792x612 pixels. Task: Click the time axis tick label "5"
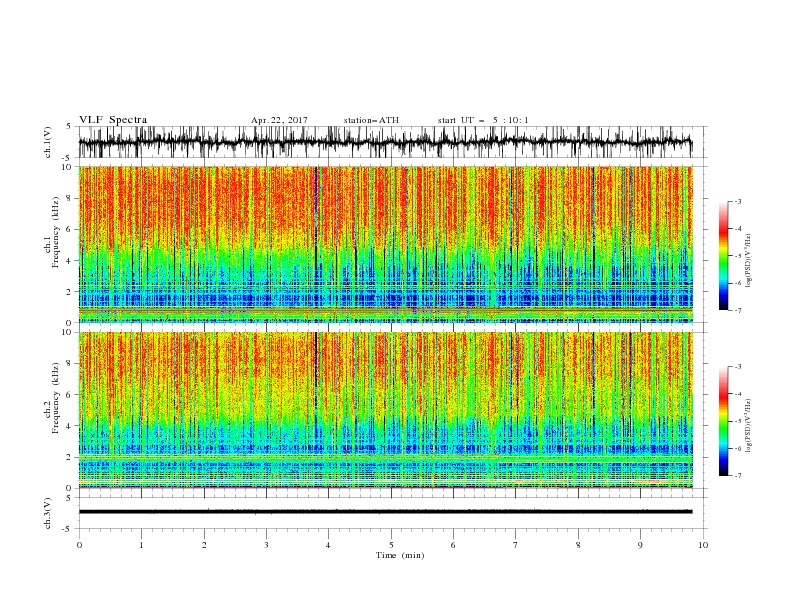click(x=391, y=545)
